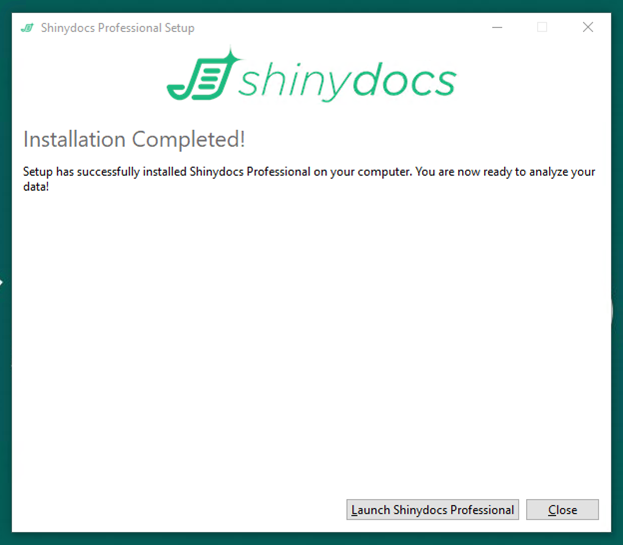Close the setup window with the X

point(588,28)
